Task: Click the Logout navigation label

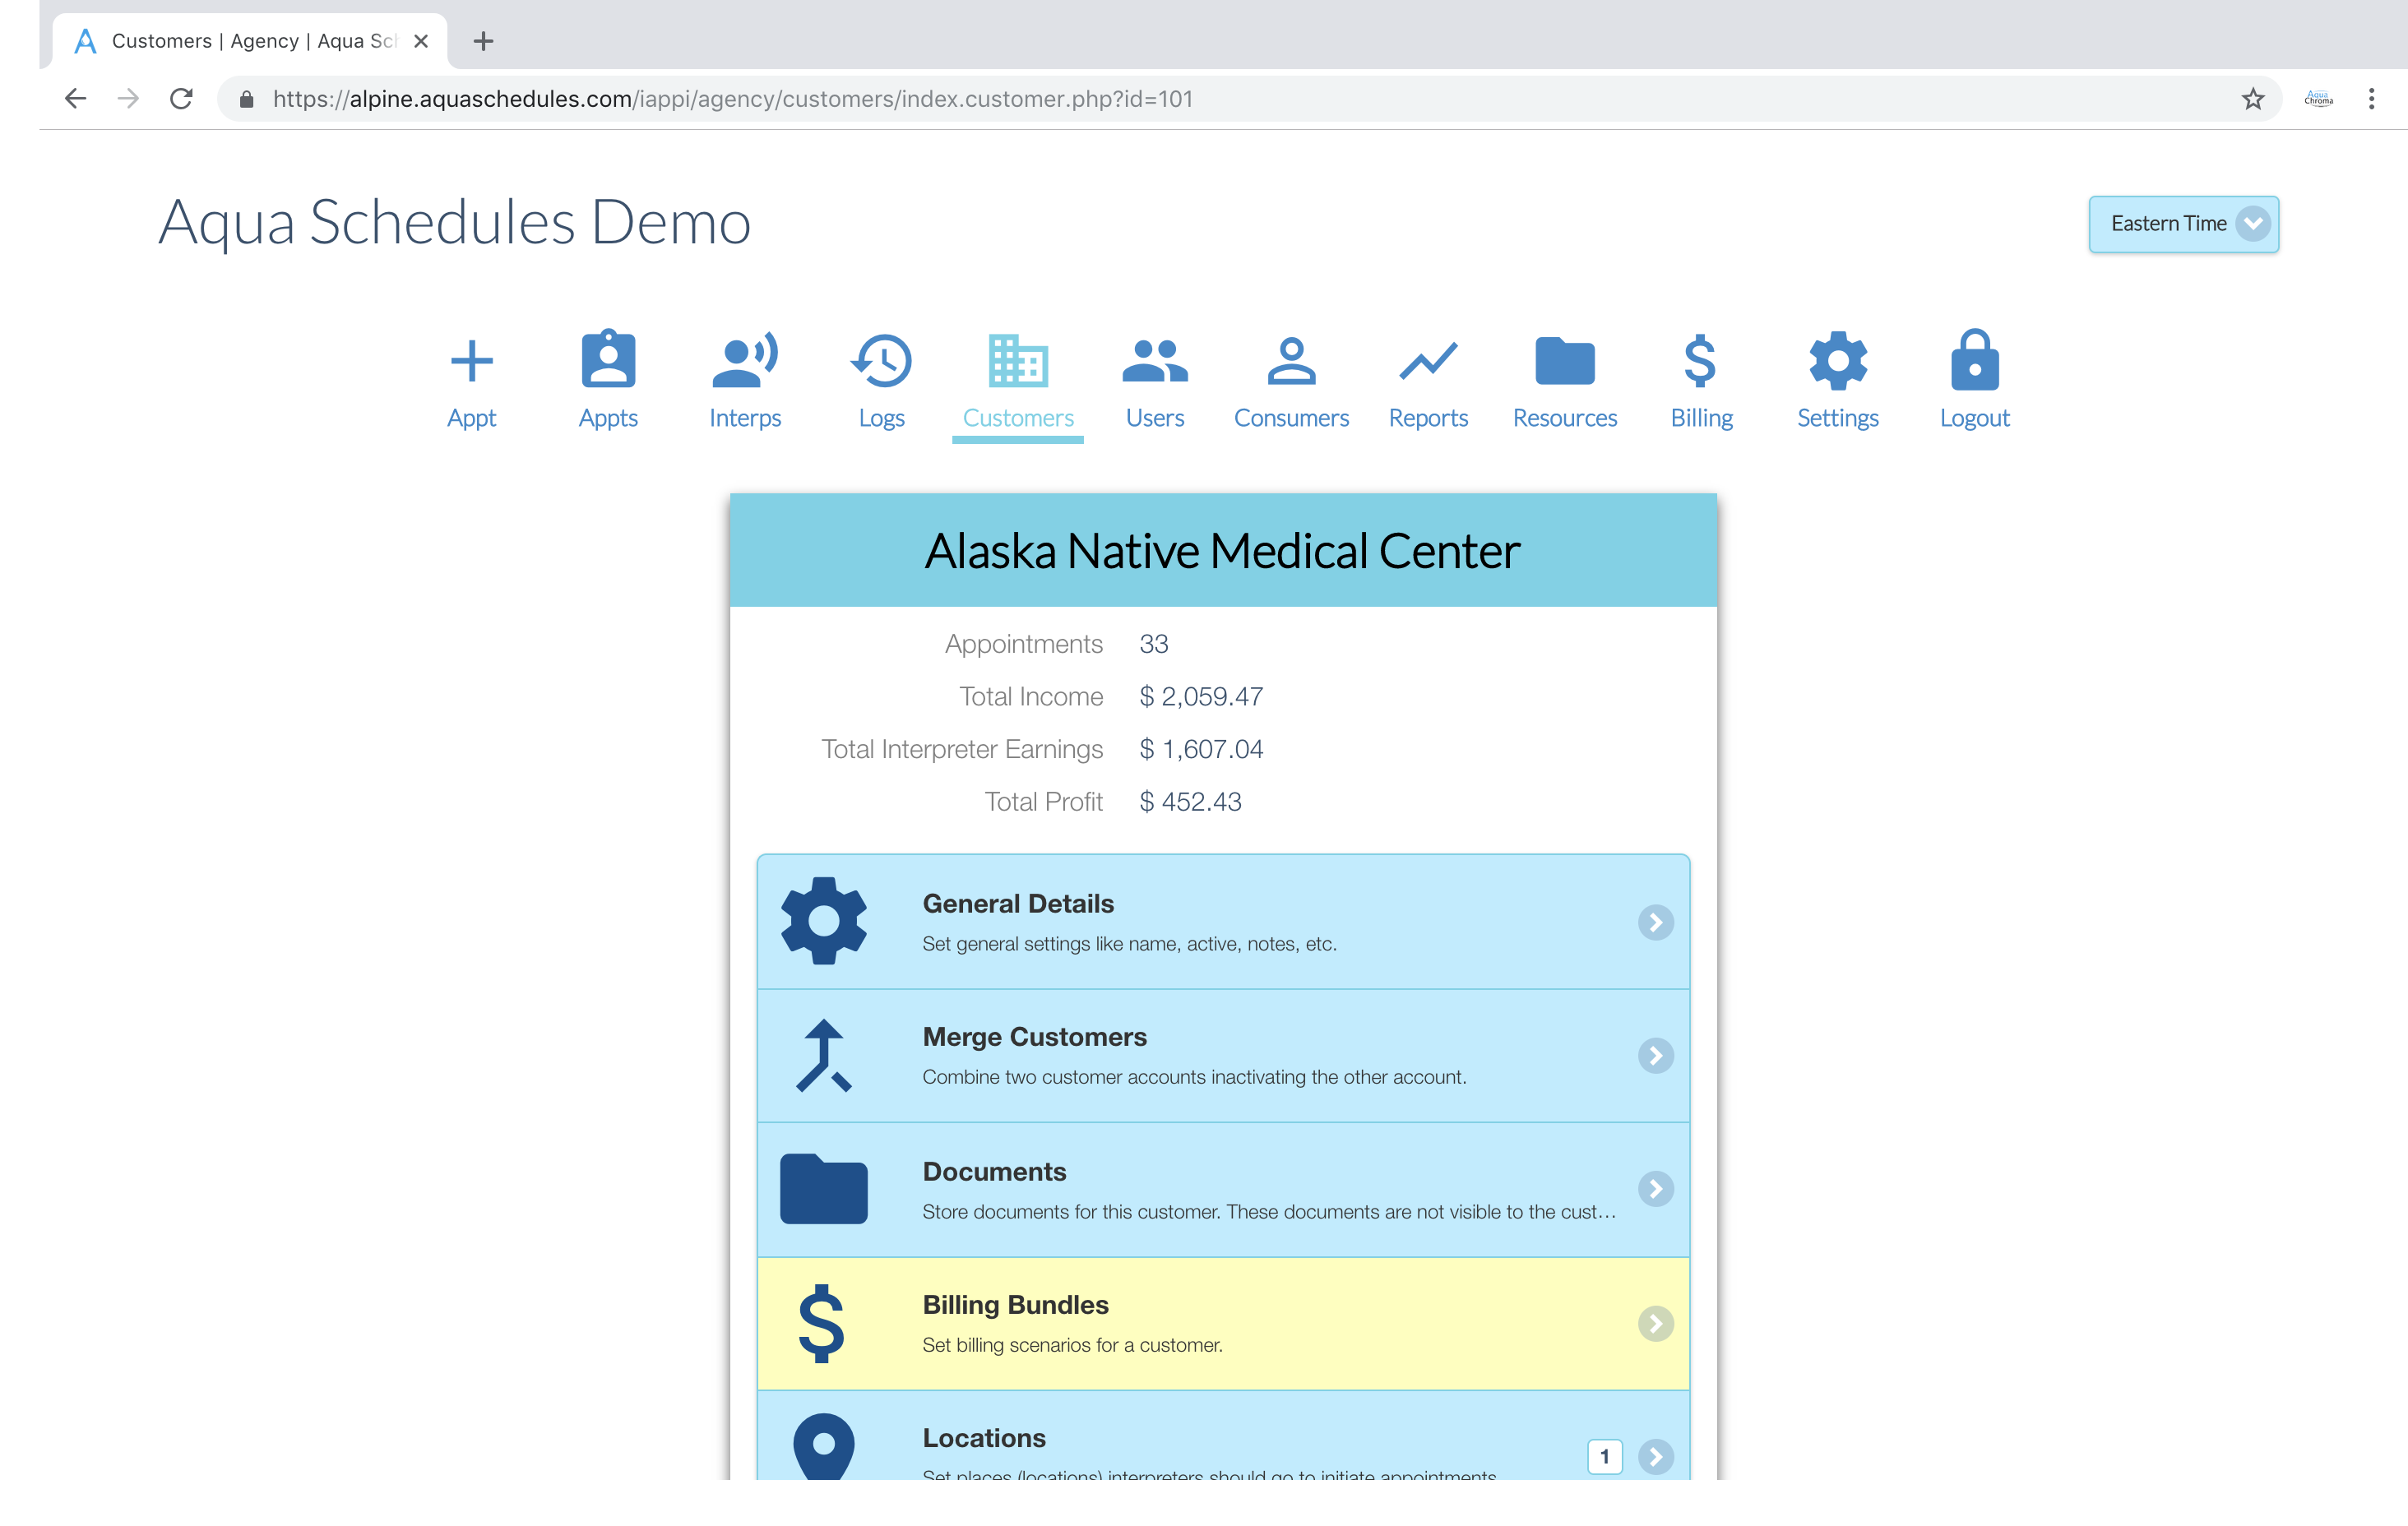Action: [x=1975, y=418]
